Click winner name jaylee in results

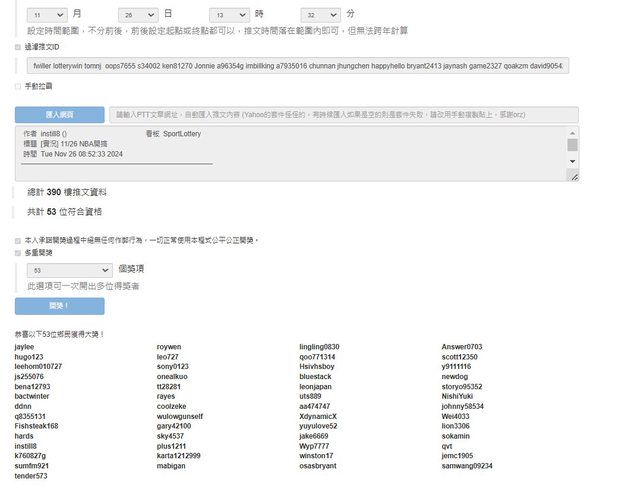(x=25, y=347)
